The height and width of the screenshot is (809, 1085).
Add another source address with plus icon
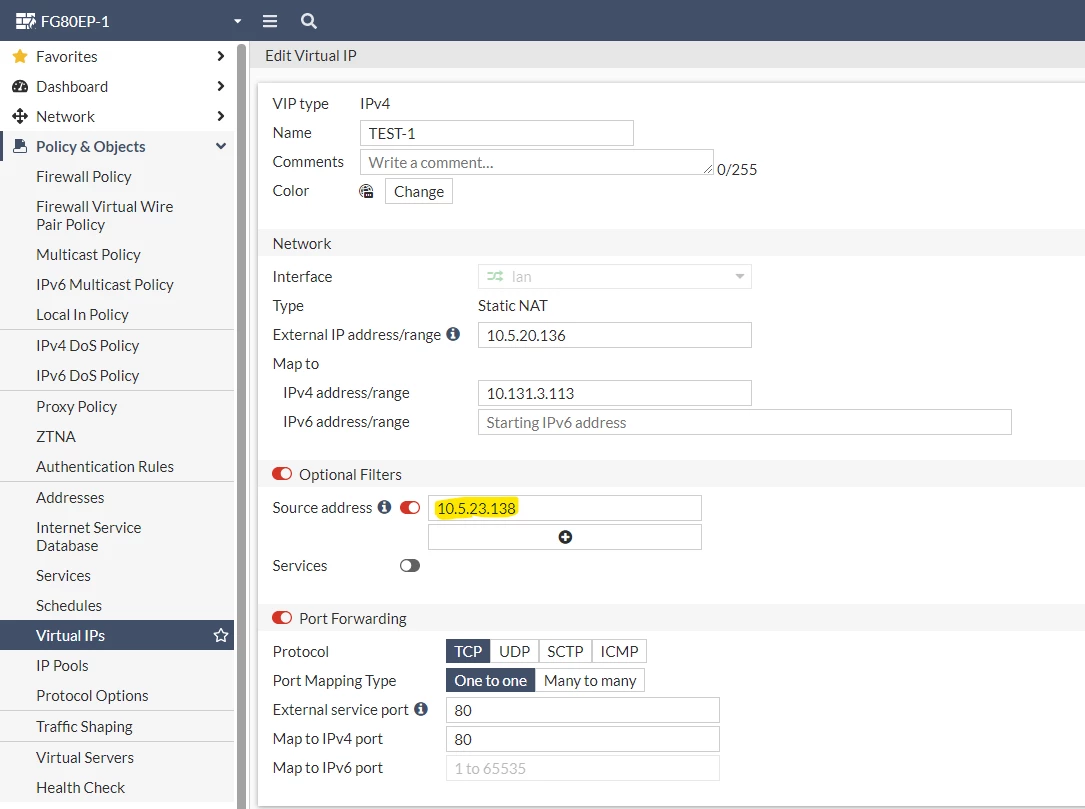pyautogui.click(x=565, y=537)
